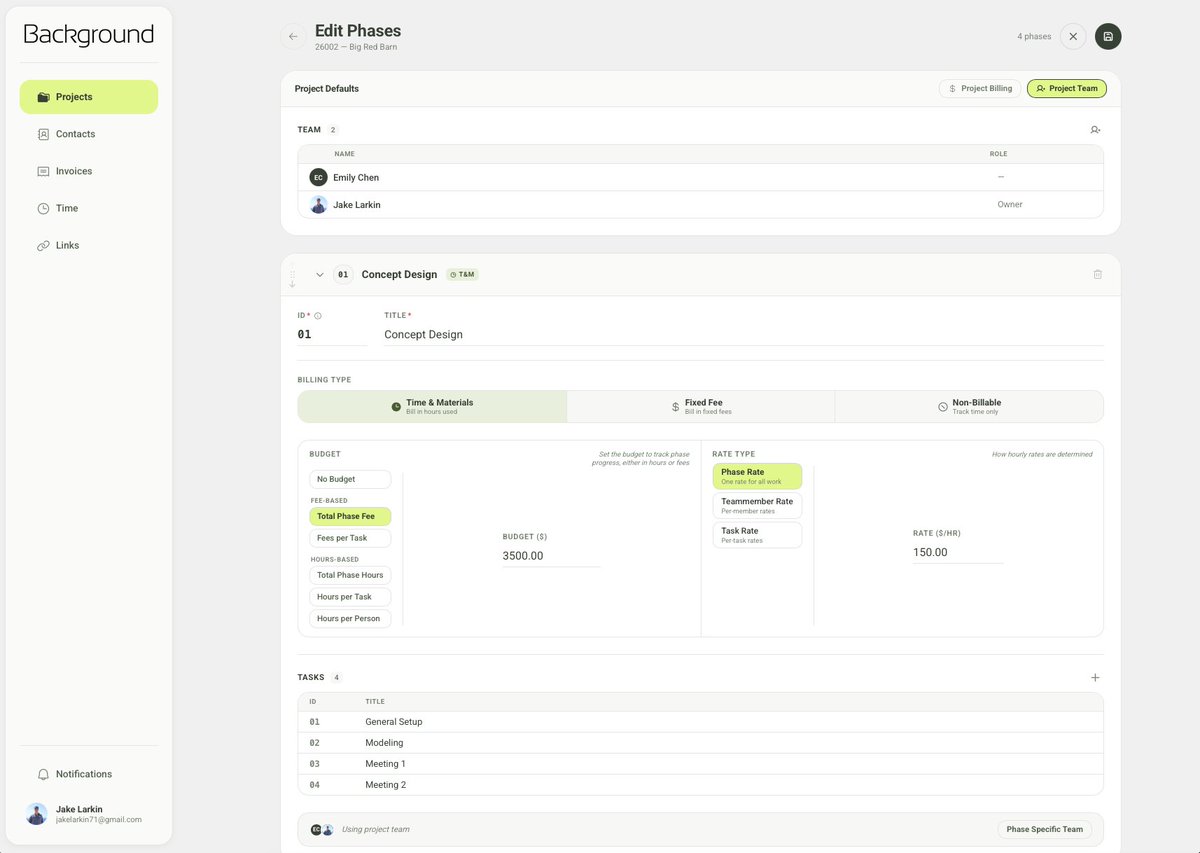Click Jake Larkin's avatar in the team table
The width and height of the screenshot is (1200, 853).
318,204
